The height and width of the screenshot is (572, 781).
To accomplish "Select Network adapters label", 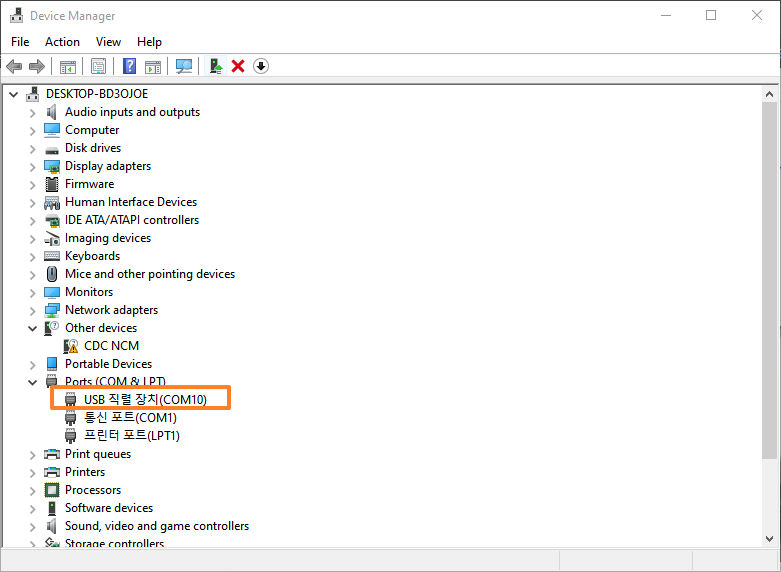I will 112,310.
